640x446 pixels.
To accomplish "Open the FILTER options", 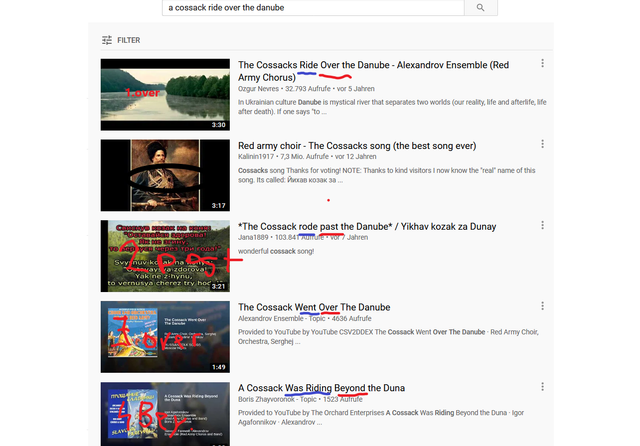I will click(x=121, y=40).
